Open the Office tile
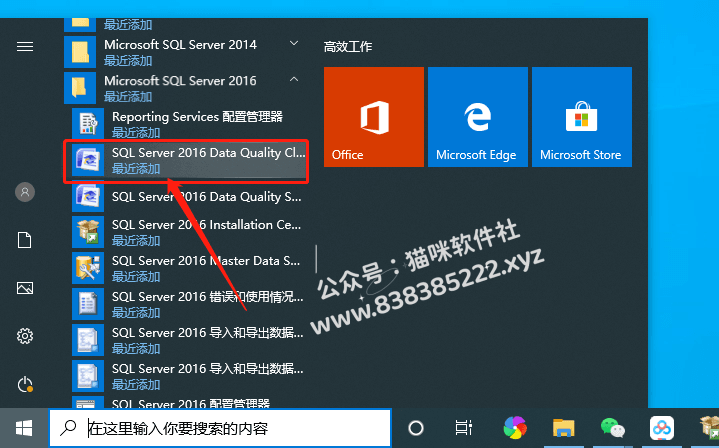Image resolution: width=719 pixels, height=448 pixels. (374, 117)
